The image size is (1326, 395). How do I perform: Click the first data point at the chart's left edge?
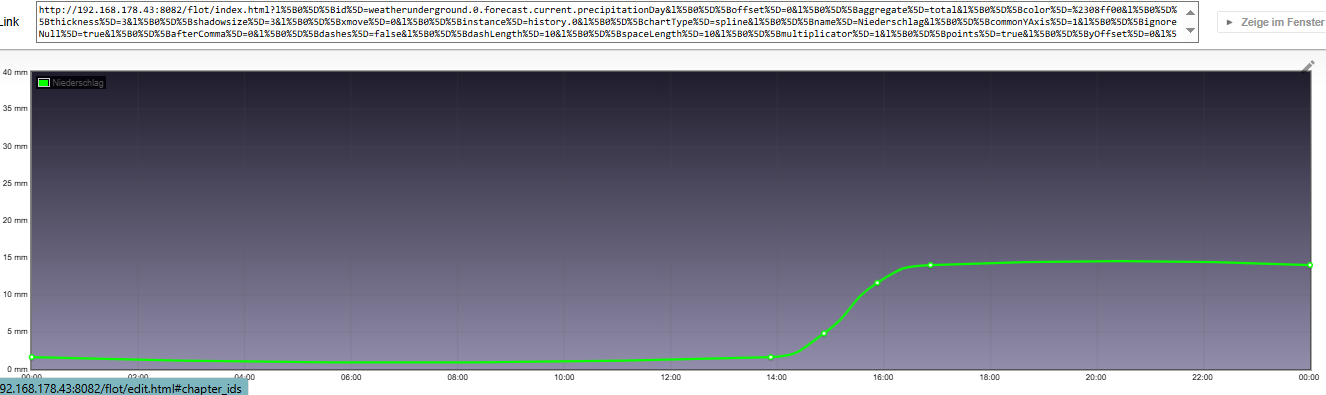point(32,357)
